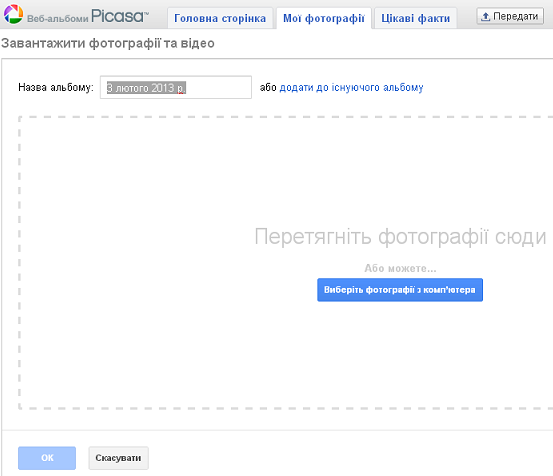
Task: Confirm with the OK button
Action: 47,458
